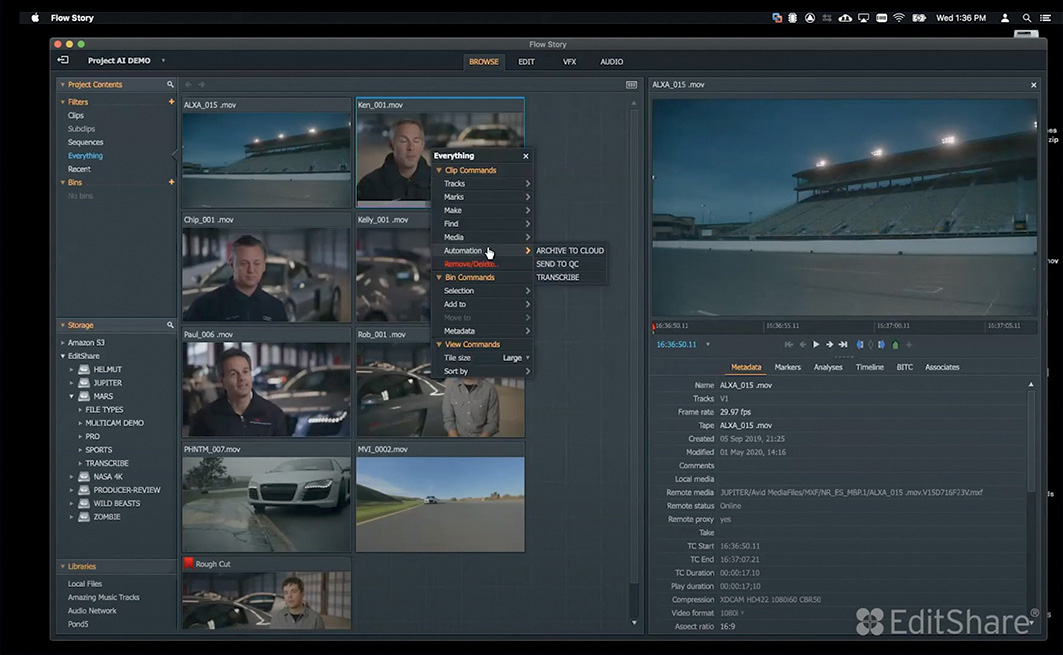Choose TRANSCRIBE from the Automation submenu
Screen dimensions: 1063x655
(x=557, y=277)
